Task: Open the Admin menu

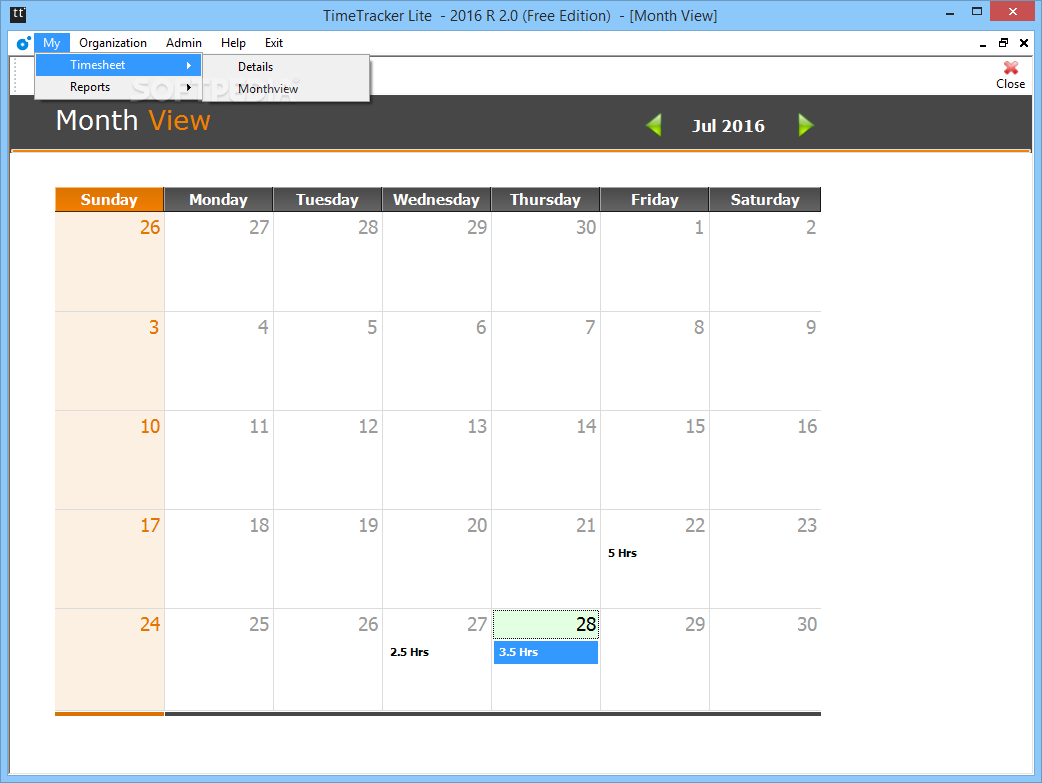Action: 183,43
